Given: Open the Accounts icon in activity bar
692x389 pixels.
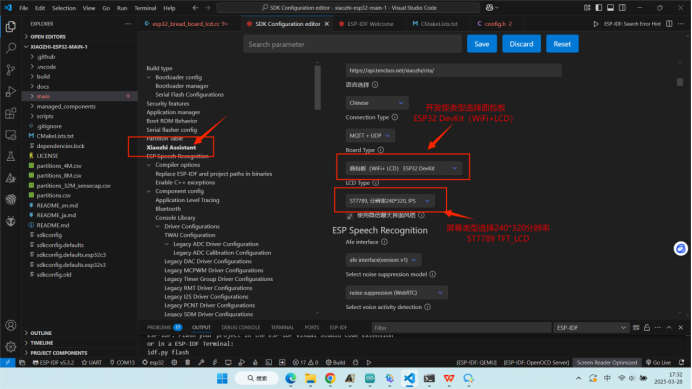Looking at the screenshot, I should pos(11,325).
